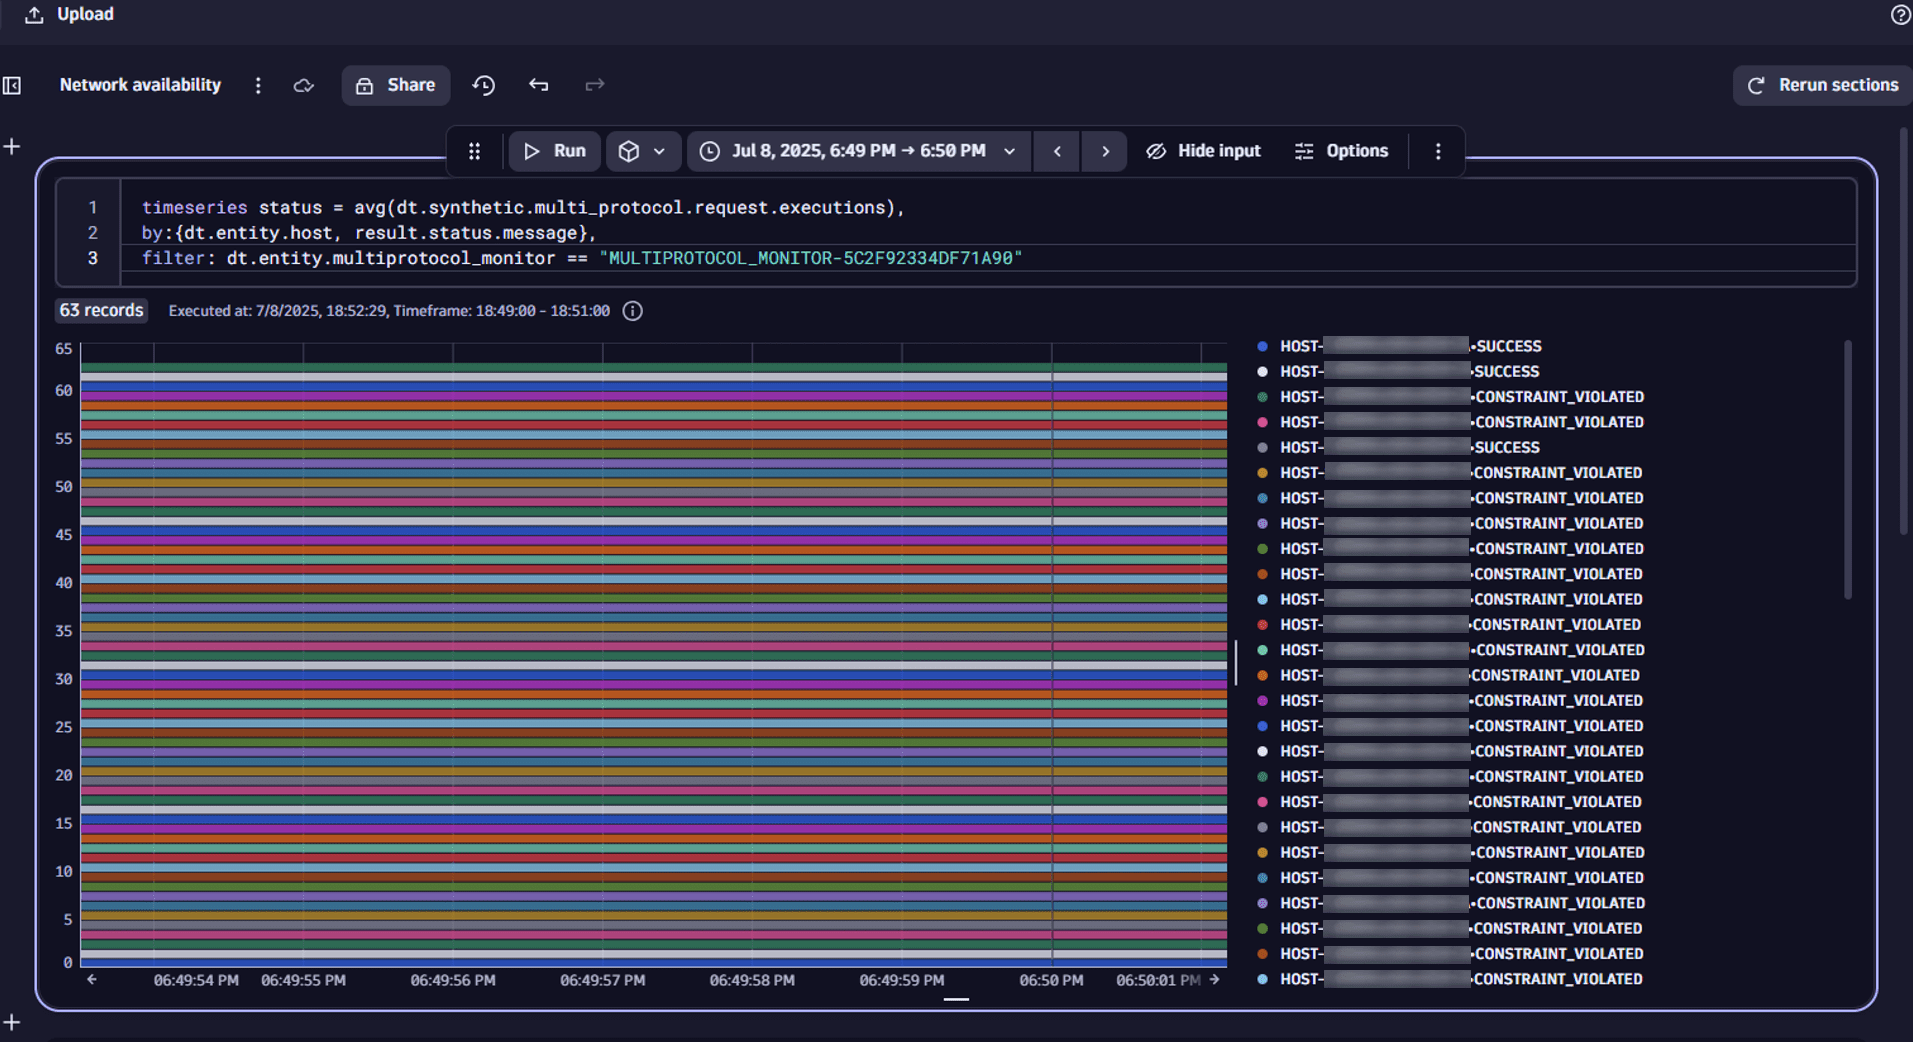Viewport: 1913px width, 1042px height.
Task: Toggle last legend entry CONSTRAINT_VIOLATED at bottom
Action: pos(1449,979)
